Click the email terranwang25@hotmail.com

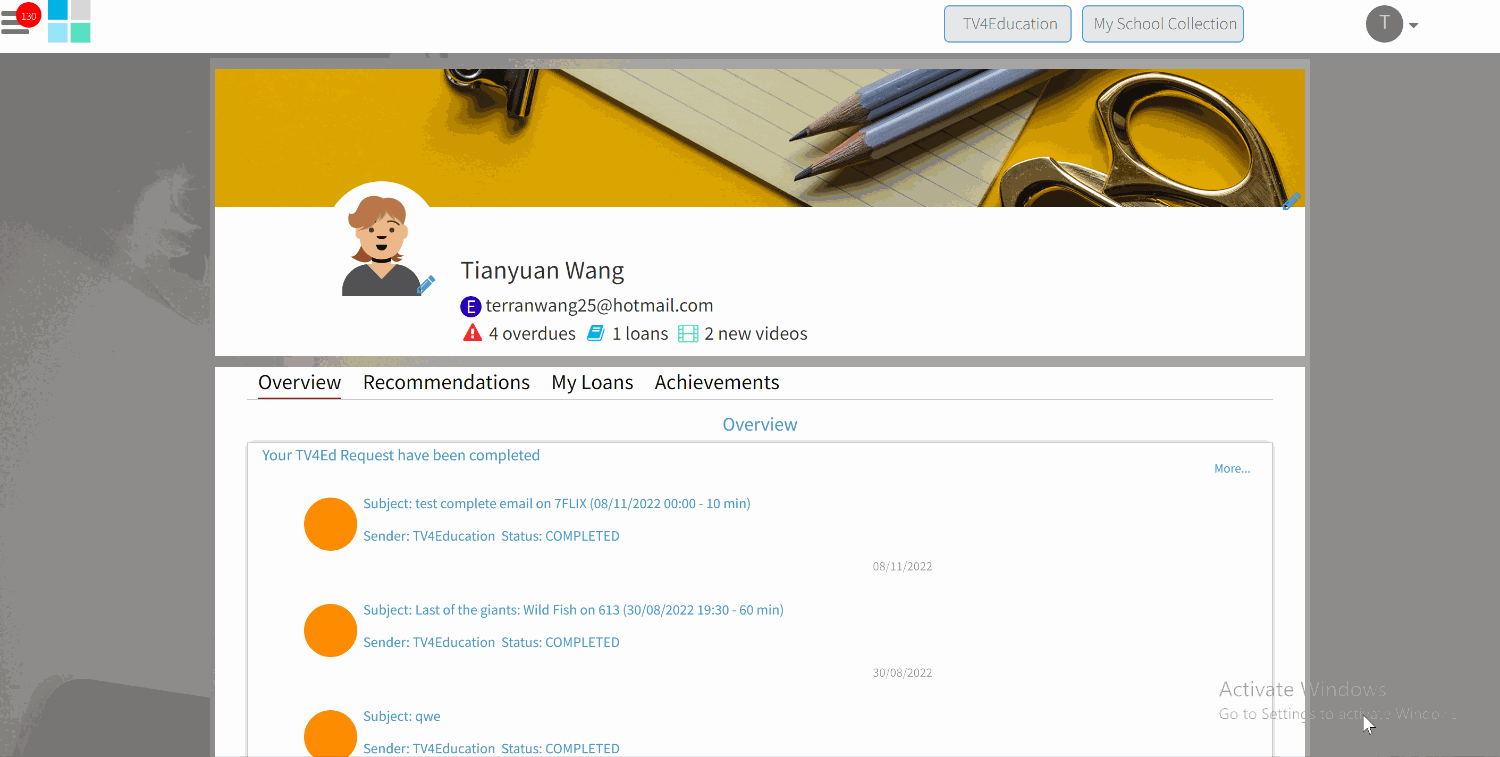(x=599, y=306)
